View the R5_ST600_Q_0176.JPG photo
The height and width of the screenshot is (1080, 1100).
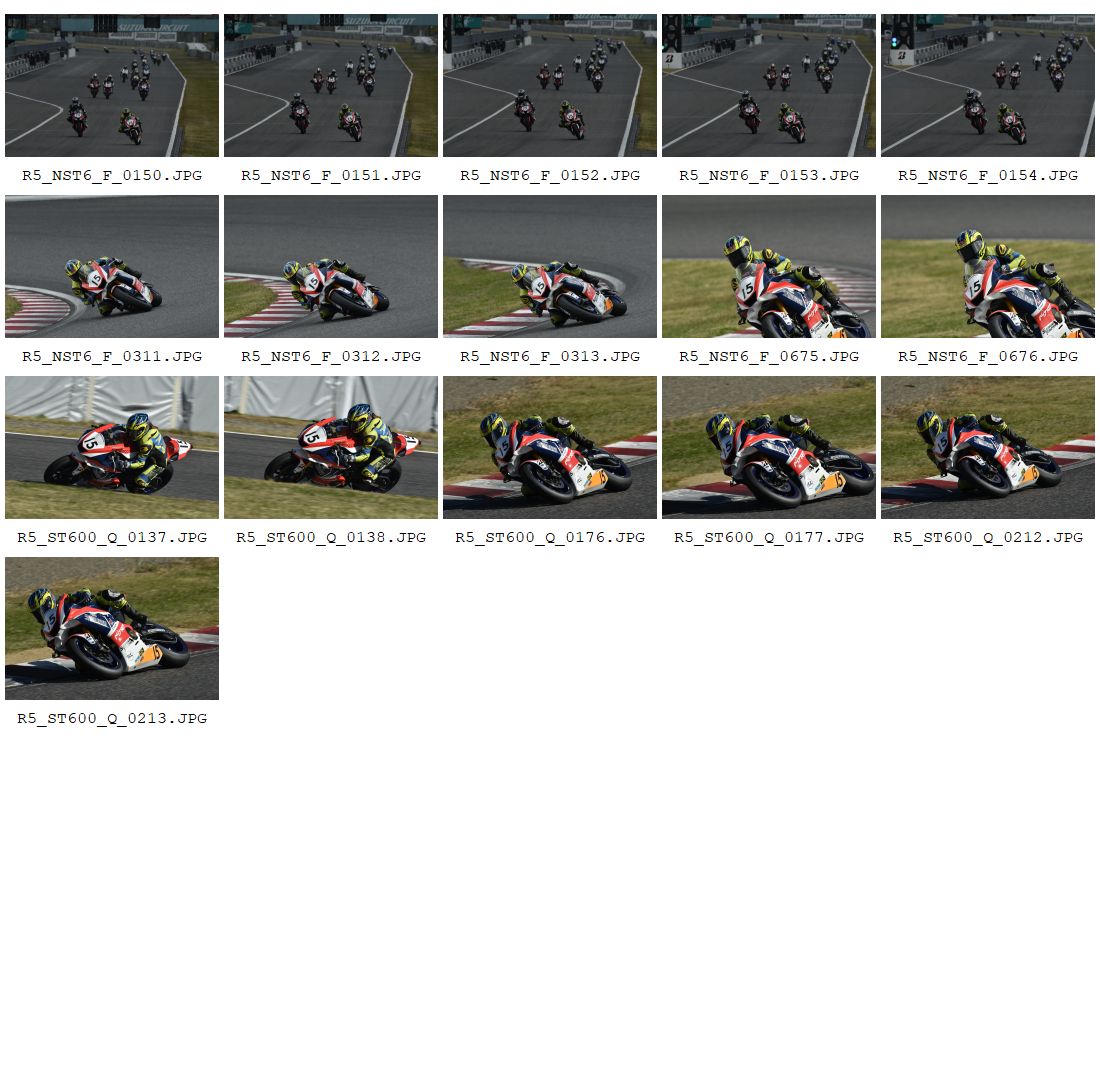tap(550, 447)
